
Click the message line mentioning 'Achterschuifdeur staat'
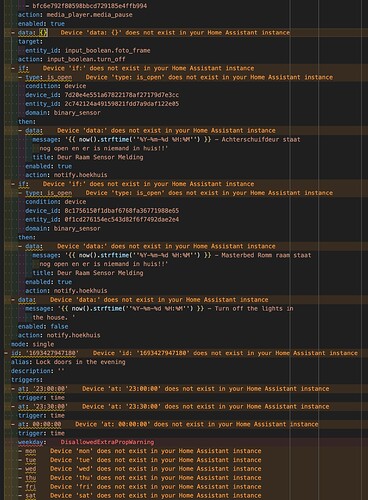pyautogui.click(x=166, y=139)
